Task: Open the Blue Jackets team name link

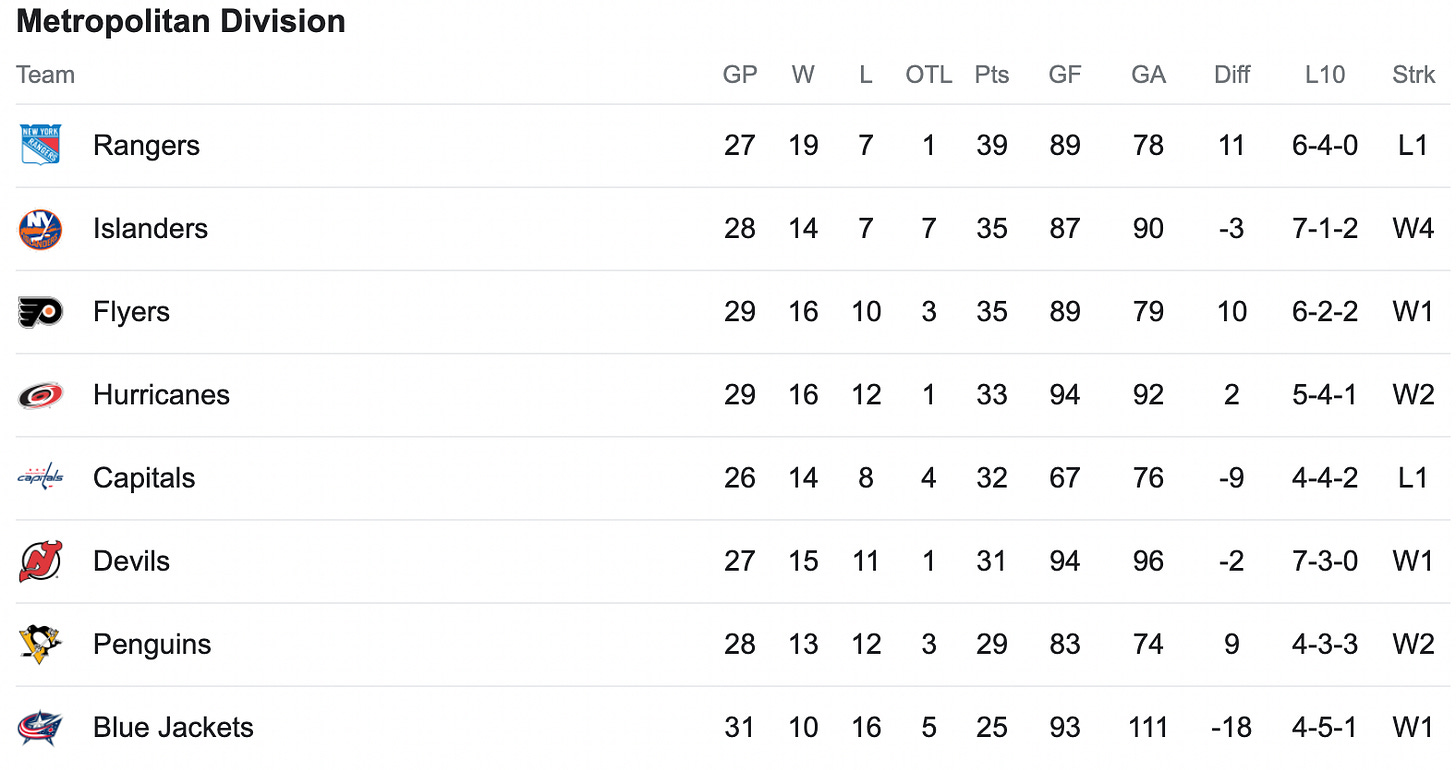Action: click(x=173, y=727)
